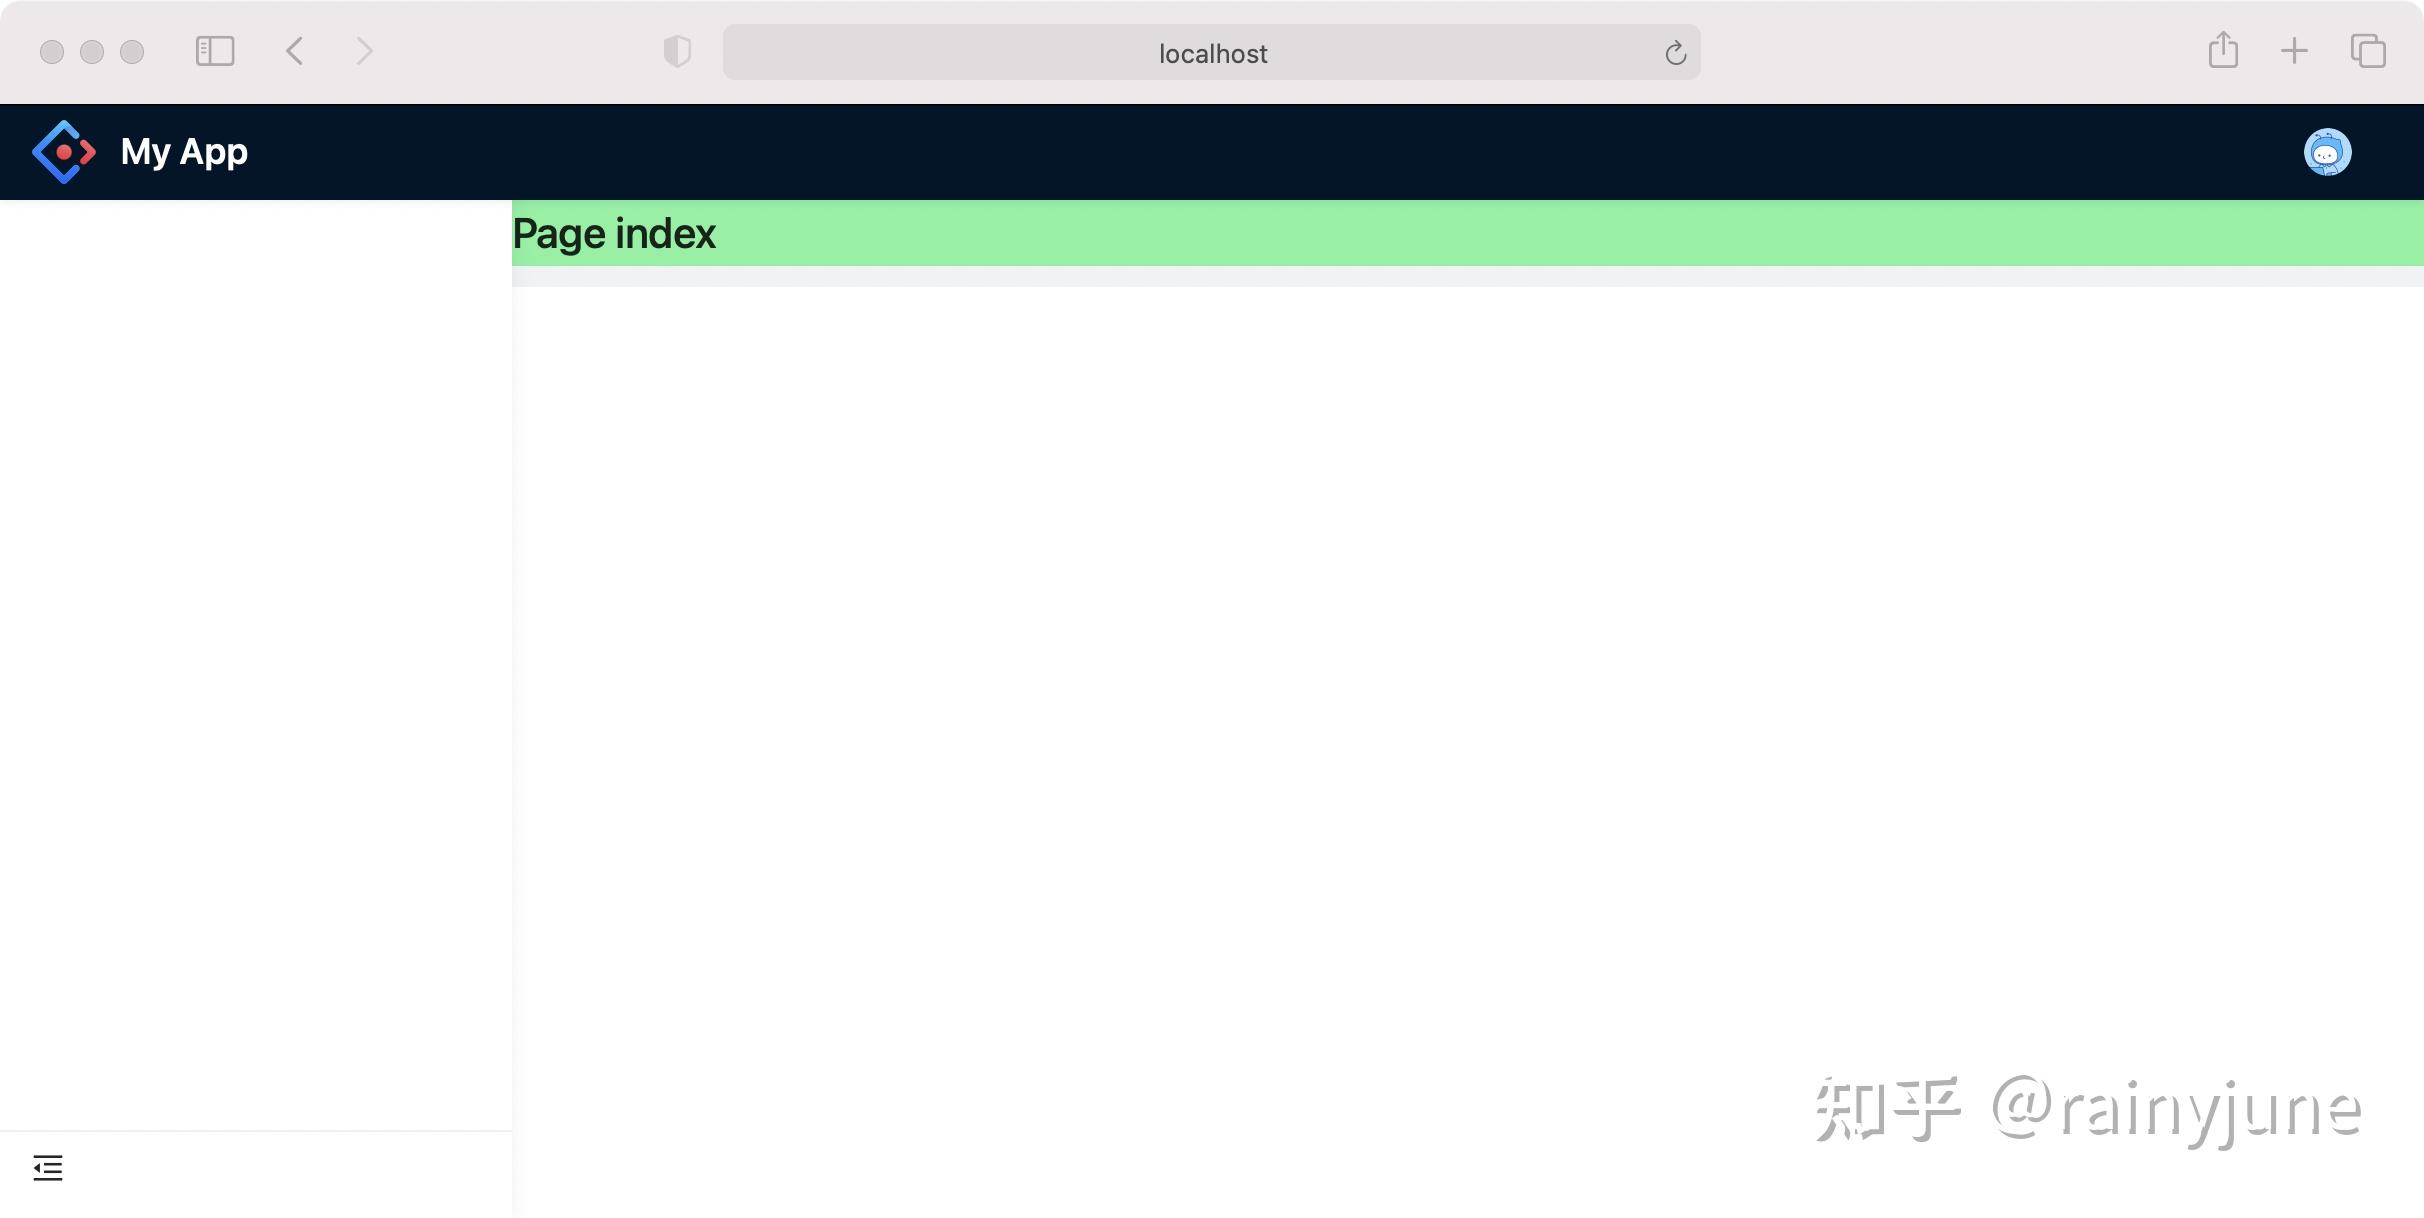The image size is (2424, 1218).
Task: Collapse the left sidebar menu
Action: tap(48, 1167)
